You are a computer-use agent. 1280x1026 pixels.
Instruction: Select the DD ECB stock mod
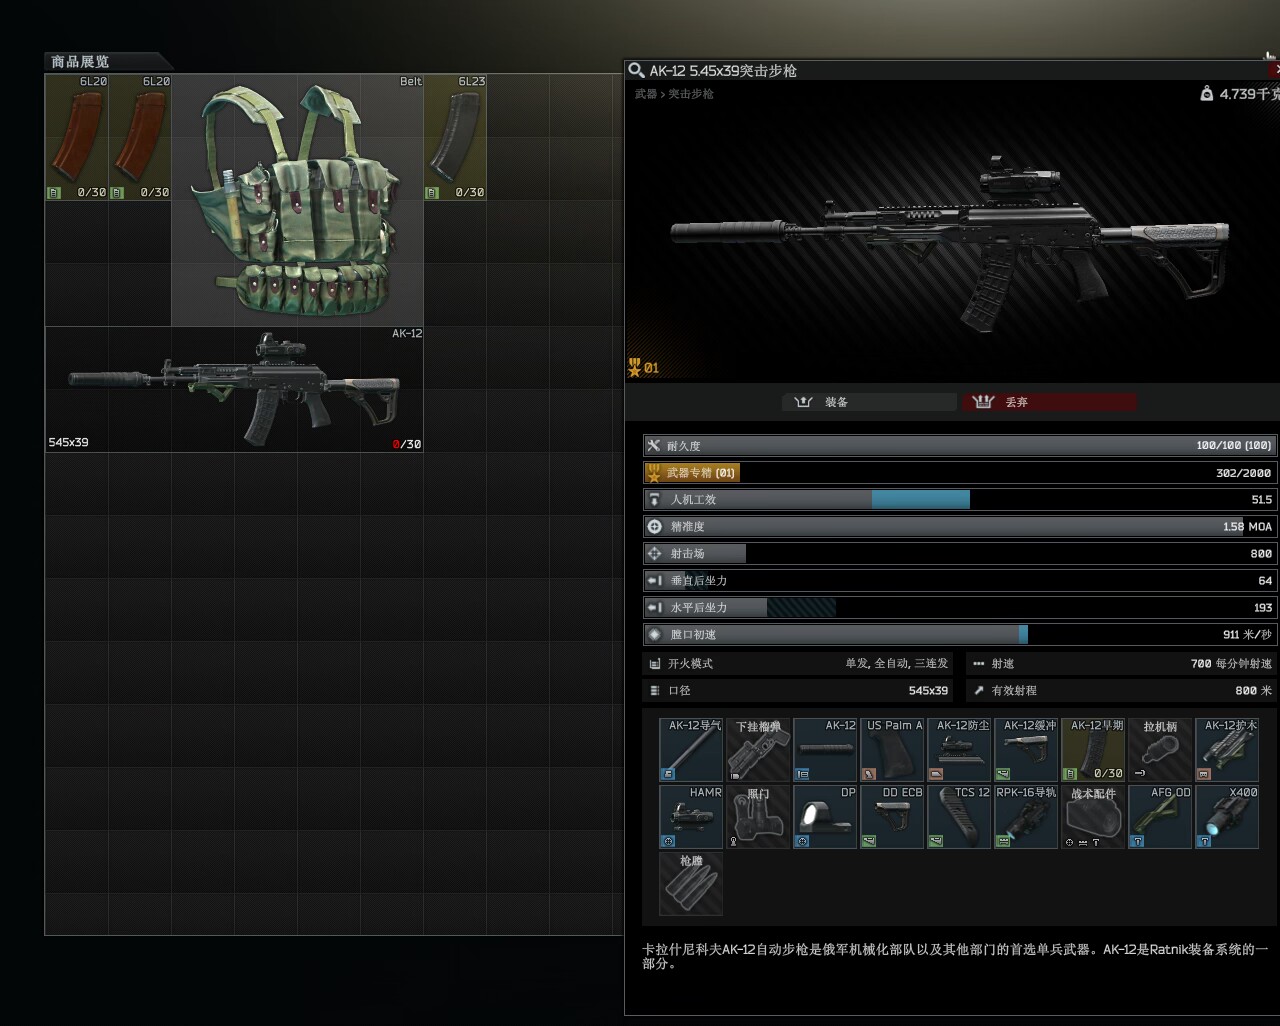click(x=892, y=816)
